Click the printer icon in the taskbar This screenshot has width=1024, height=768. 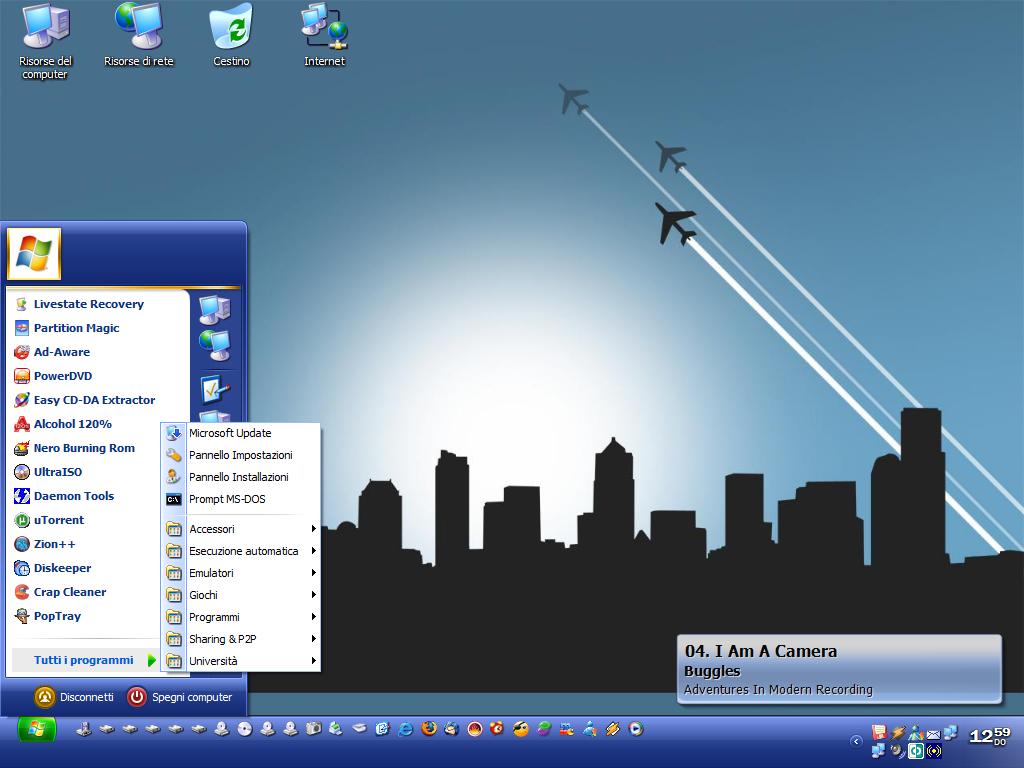pos(336,728)
